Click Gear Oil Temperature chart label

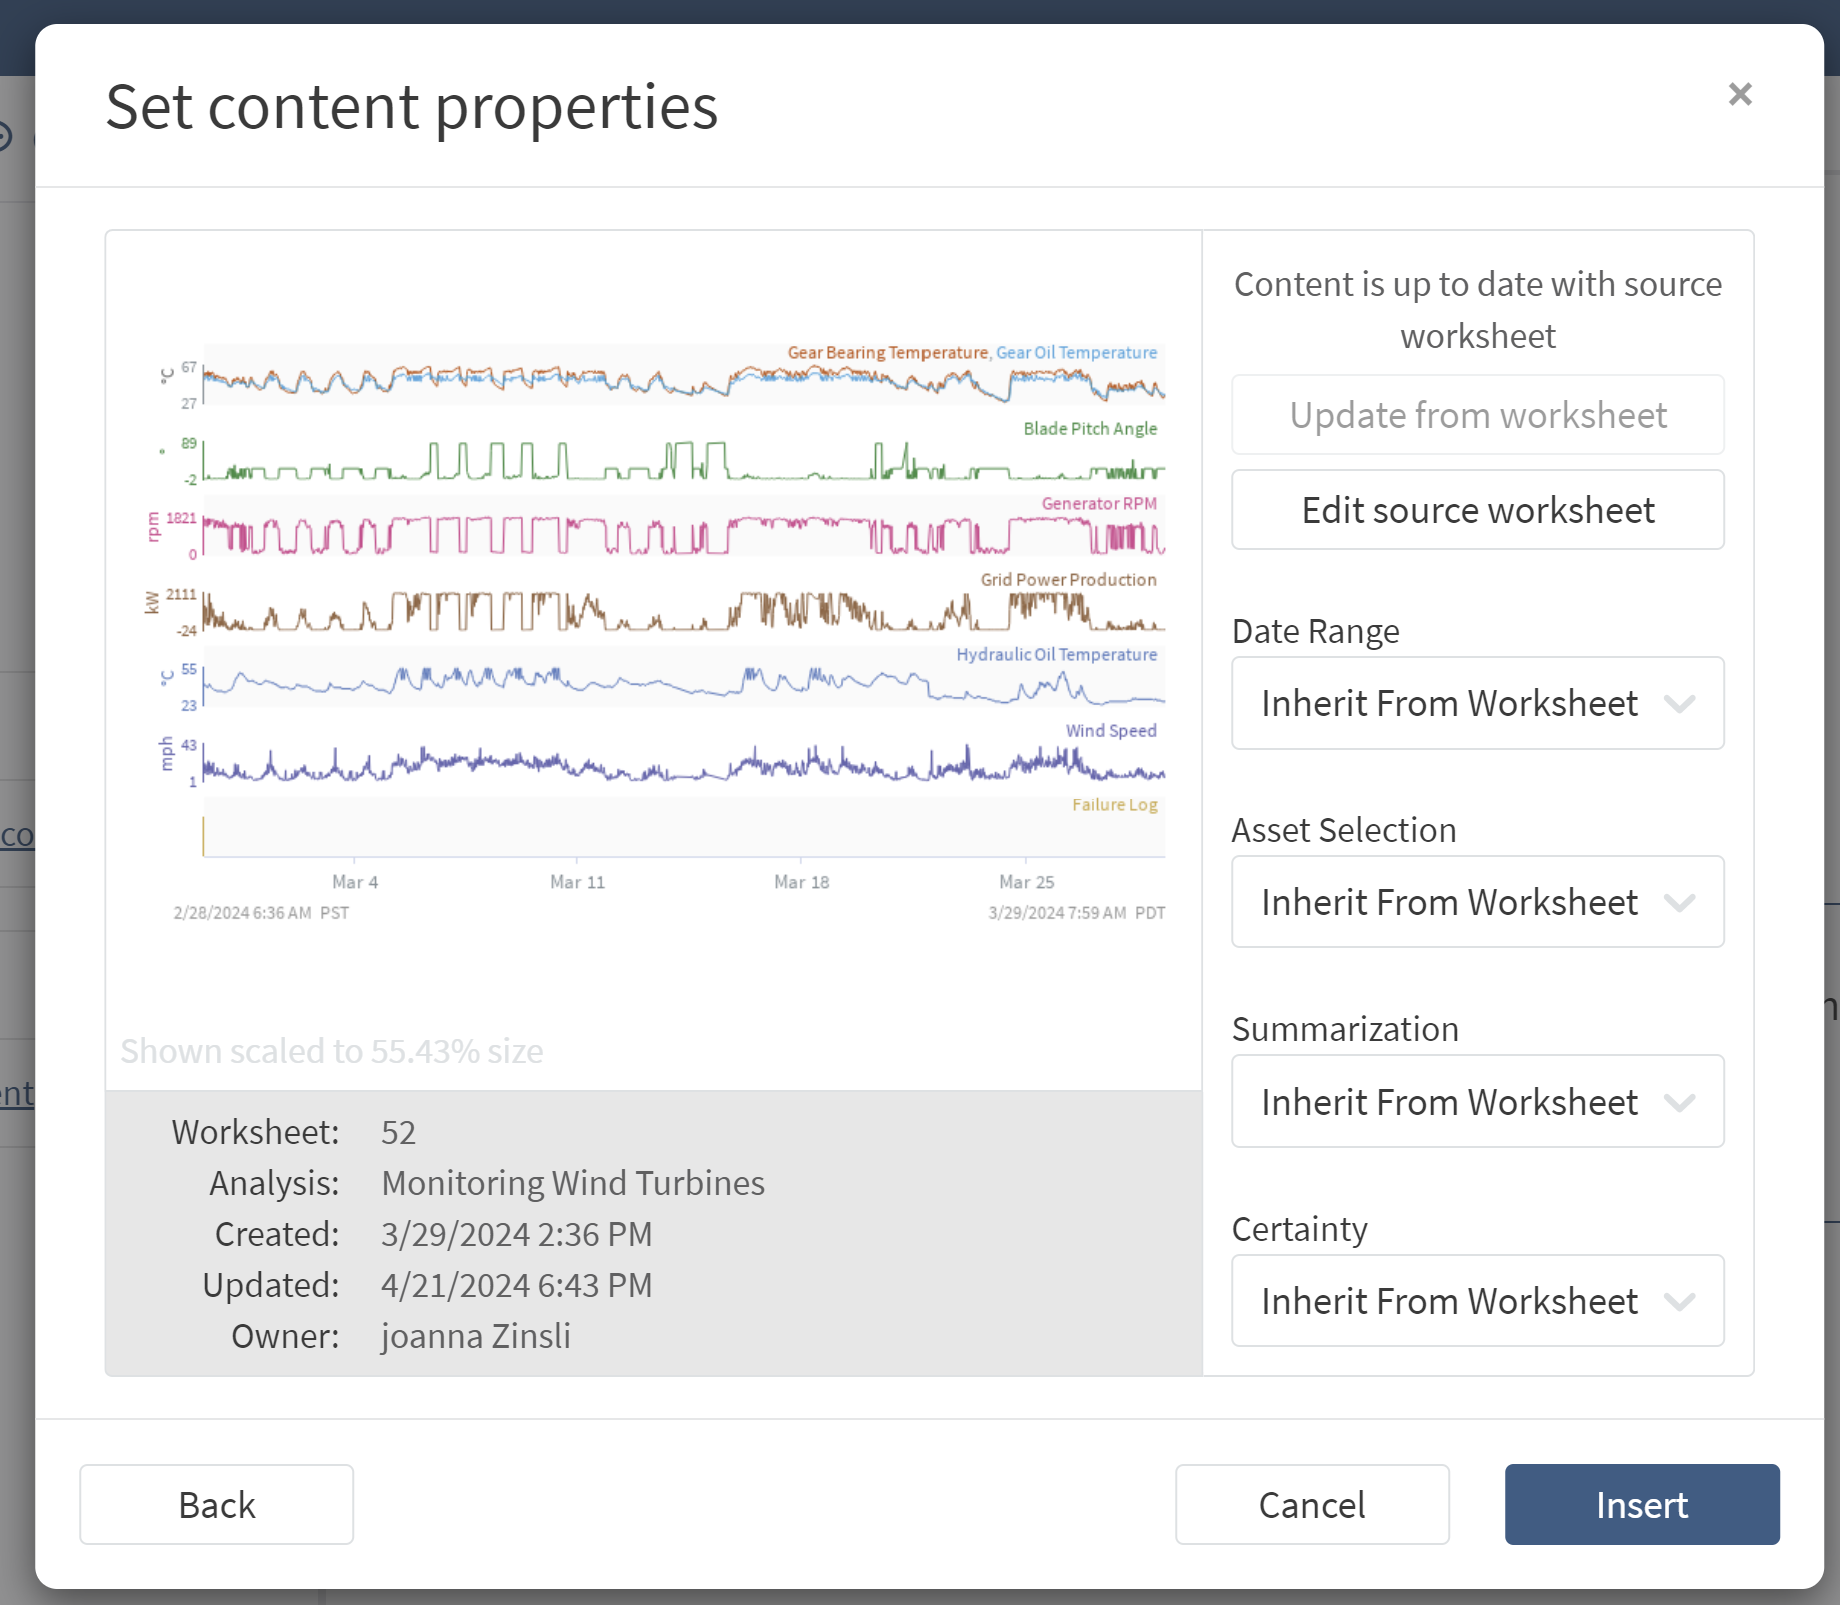[1076, 353]
